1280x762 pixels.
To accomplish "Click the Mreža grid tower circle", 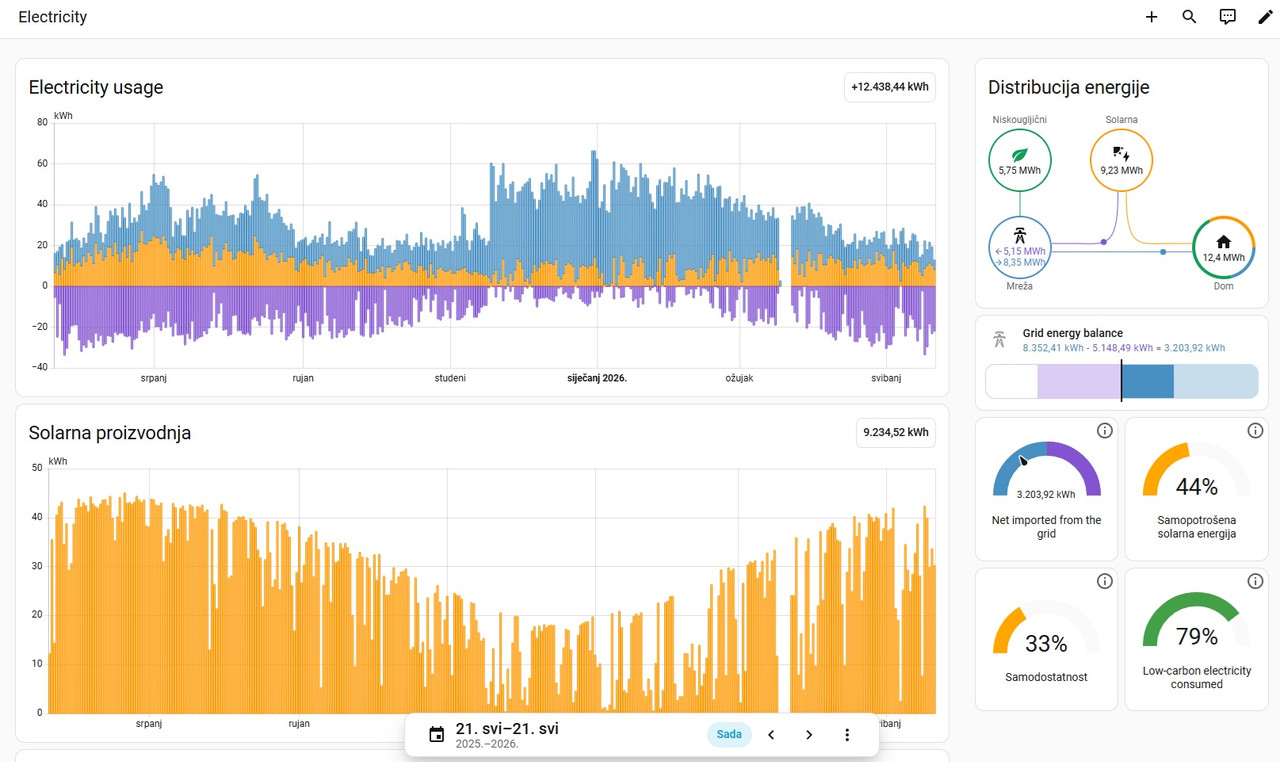I will pos(1020,248).
